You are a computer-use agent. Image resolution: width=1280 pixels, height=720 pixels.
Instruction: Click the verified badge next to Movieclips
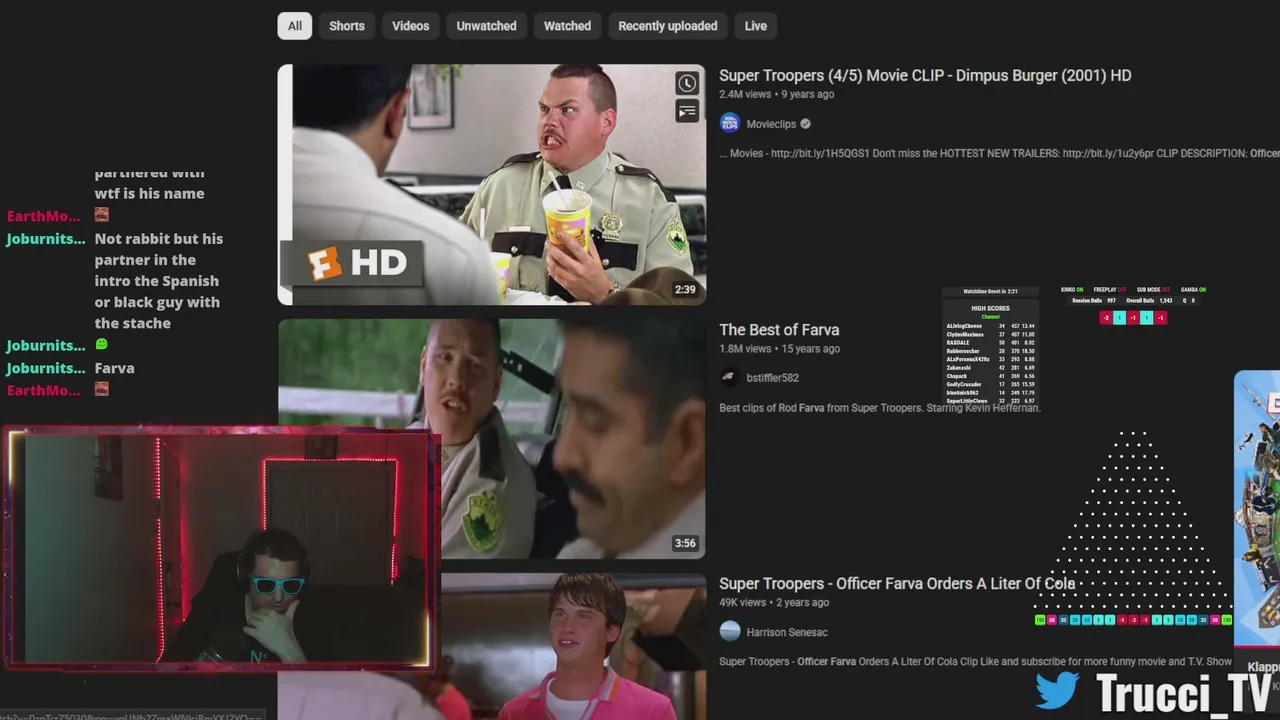[x=805, y=124]
